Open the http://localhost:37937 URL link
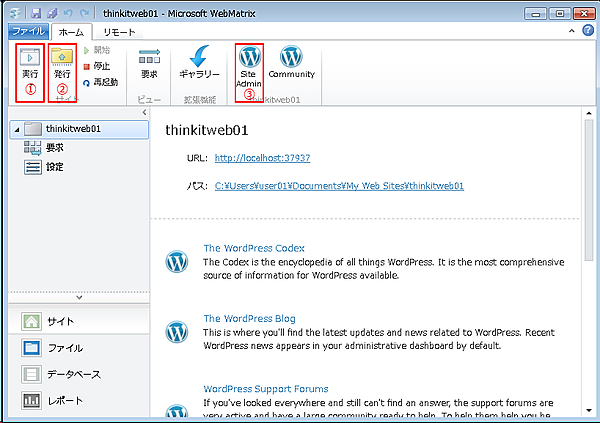The width and height of the screenshot is (600, 423). coord(262,158)
